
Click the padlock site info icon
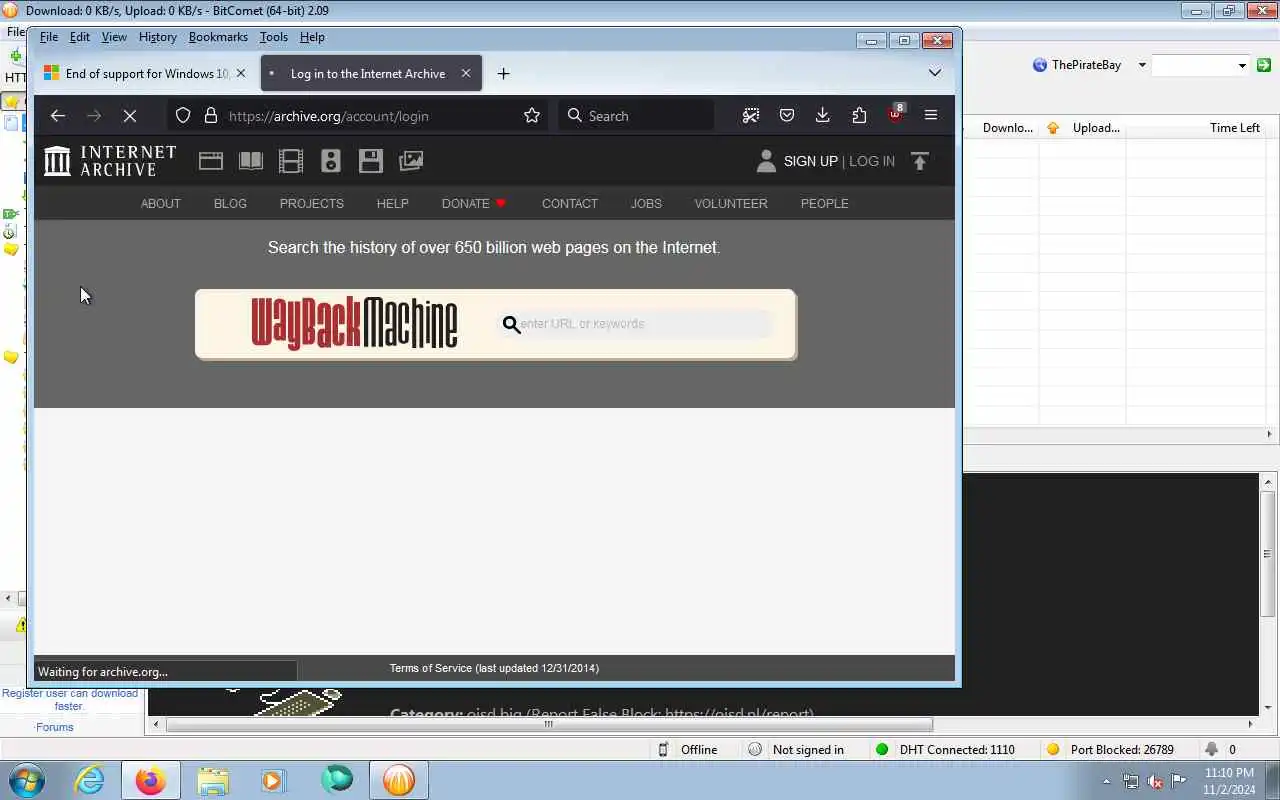tap(211, 116)
